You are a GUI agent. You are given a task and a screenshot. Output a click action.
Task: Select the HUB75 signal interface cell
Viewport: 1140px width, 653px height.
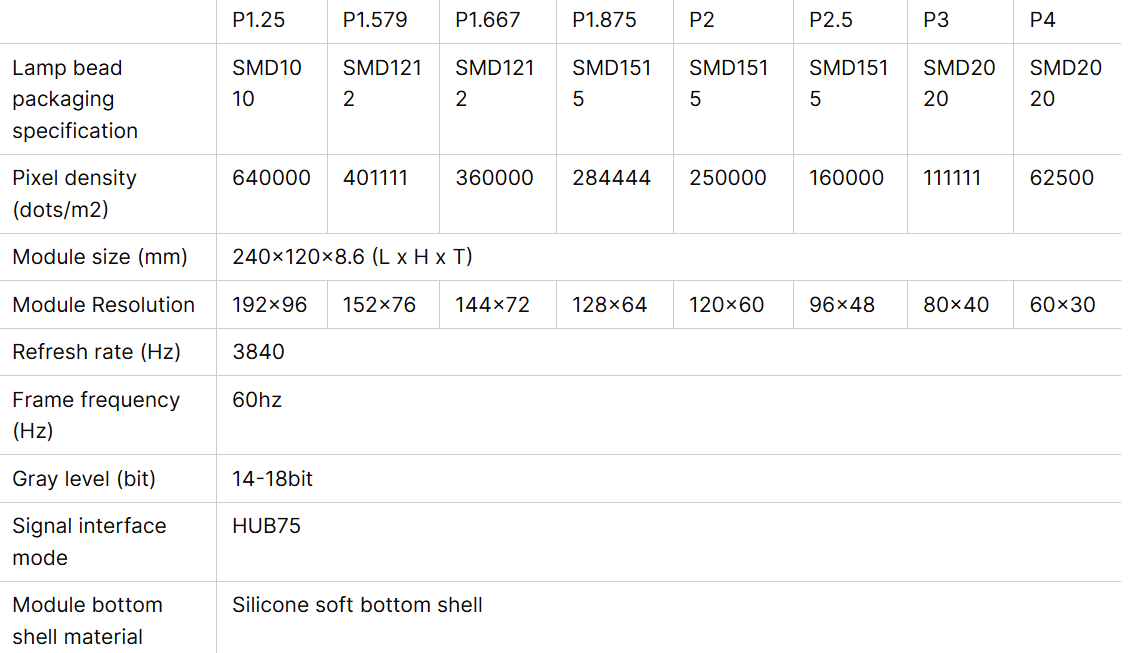(x=266, y=526)
